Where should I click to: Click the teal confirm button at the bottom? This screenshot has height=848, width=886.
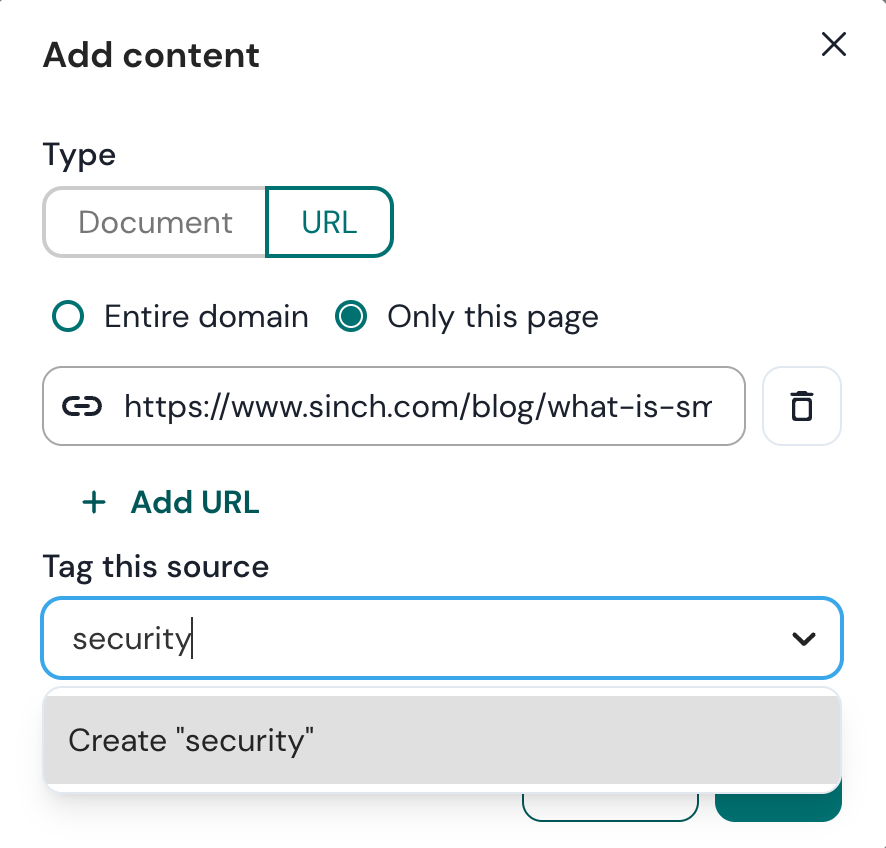[778, 807]
